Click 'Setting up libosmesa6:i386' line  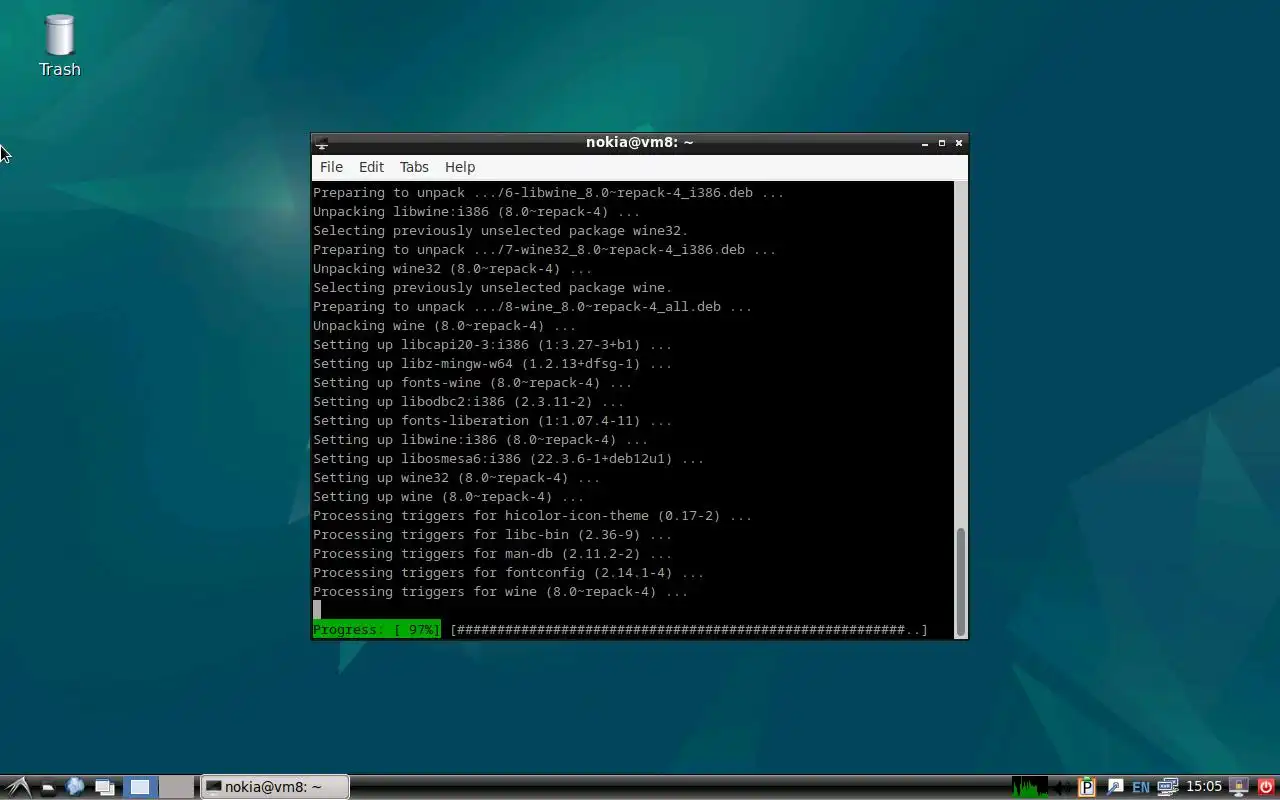coord(509,459)
